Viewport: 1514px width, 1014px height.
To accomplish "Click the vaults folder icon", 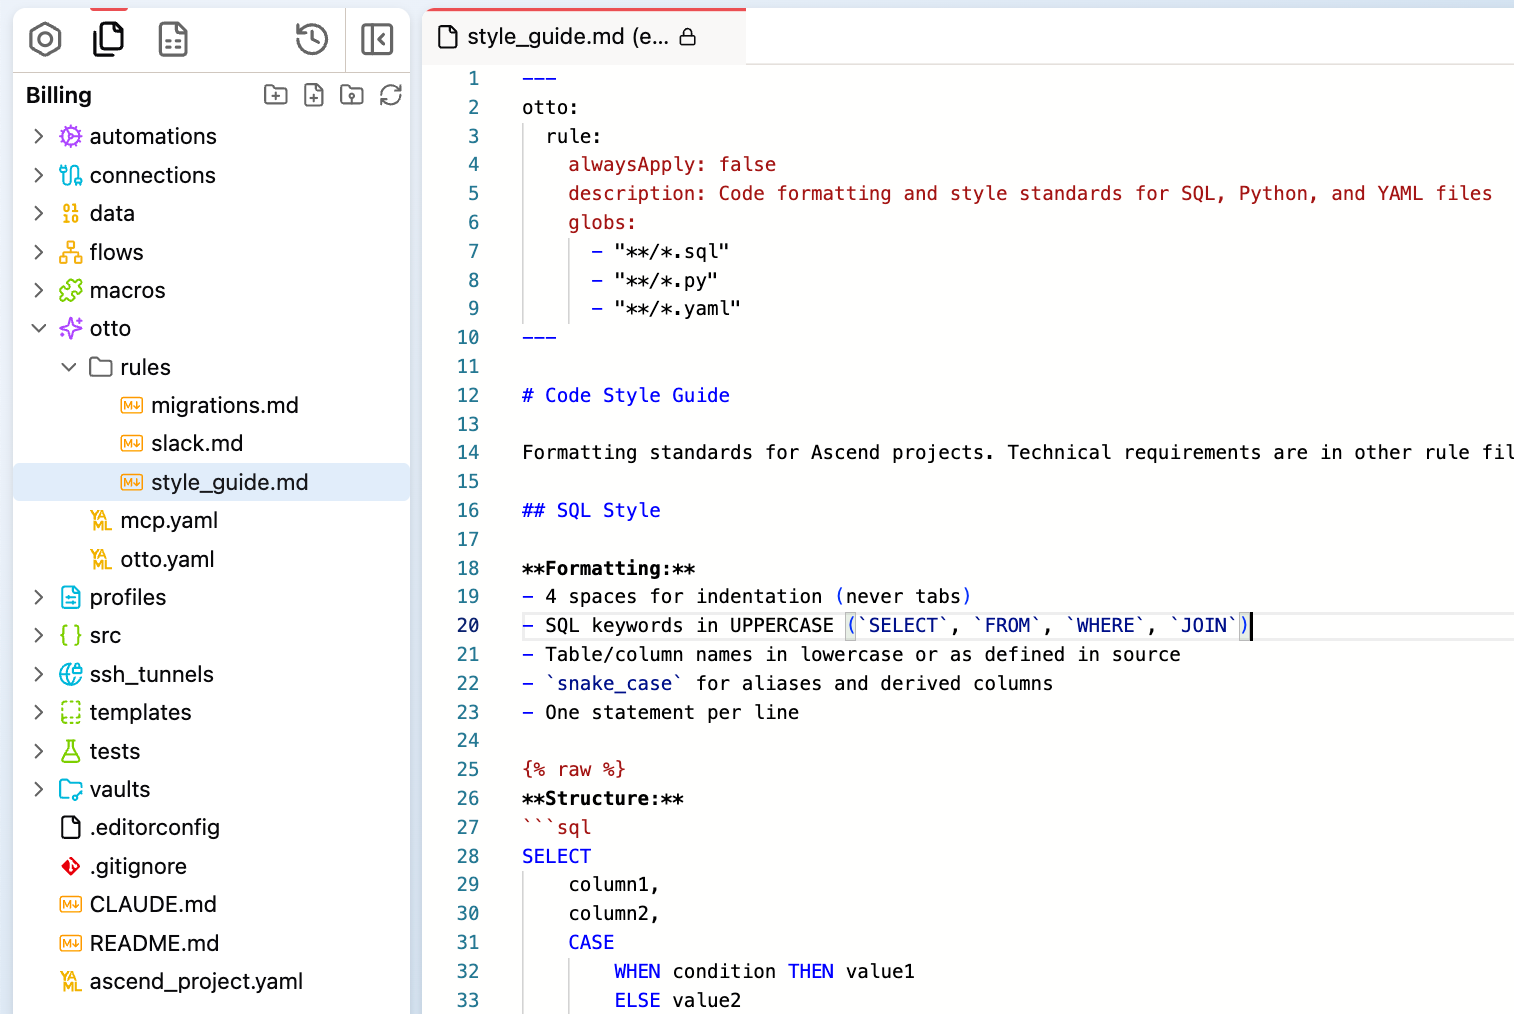I will click(71, 789).
